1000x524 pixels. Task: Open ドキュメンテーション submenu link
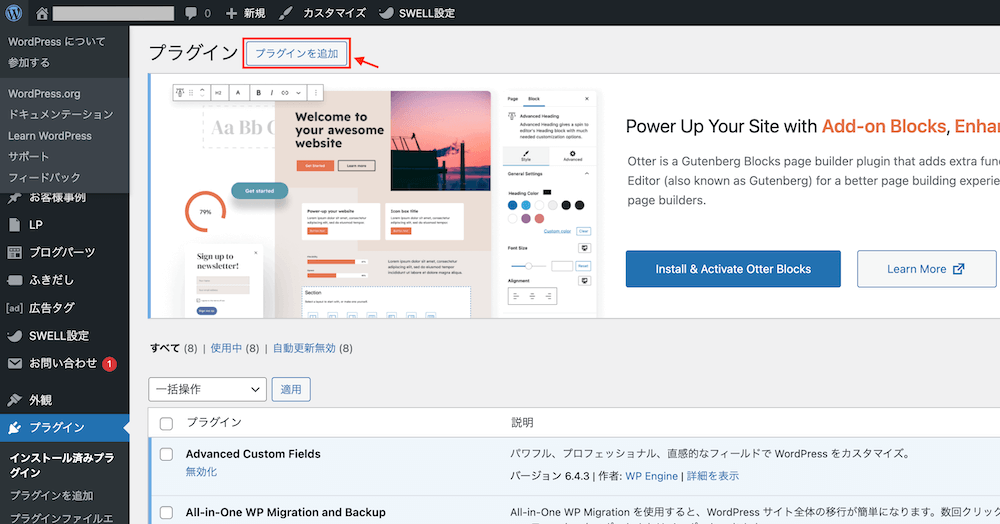(x=61, y=115)
